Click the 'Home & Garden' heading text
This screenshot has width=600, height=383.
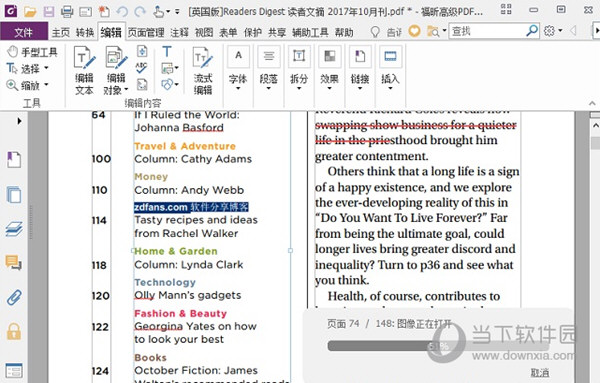click(x=176, y=251)
